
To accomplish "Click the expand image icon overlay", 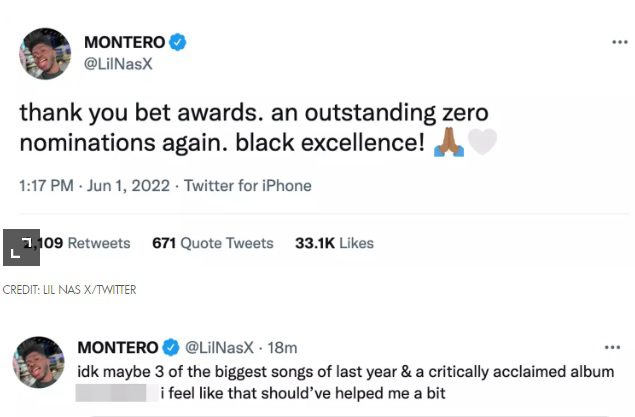I will 20,248.
